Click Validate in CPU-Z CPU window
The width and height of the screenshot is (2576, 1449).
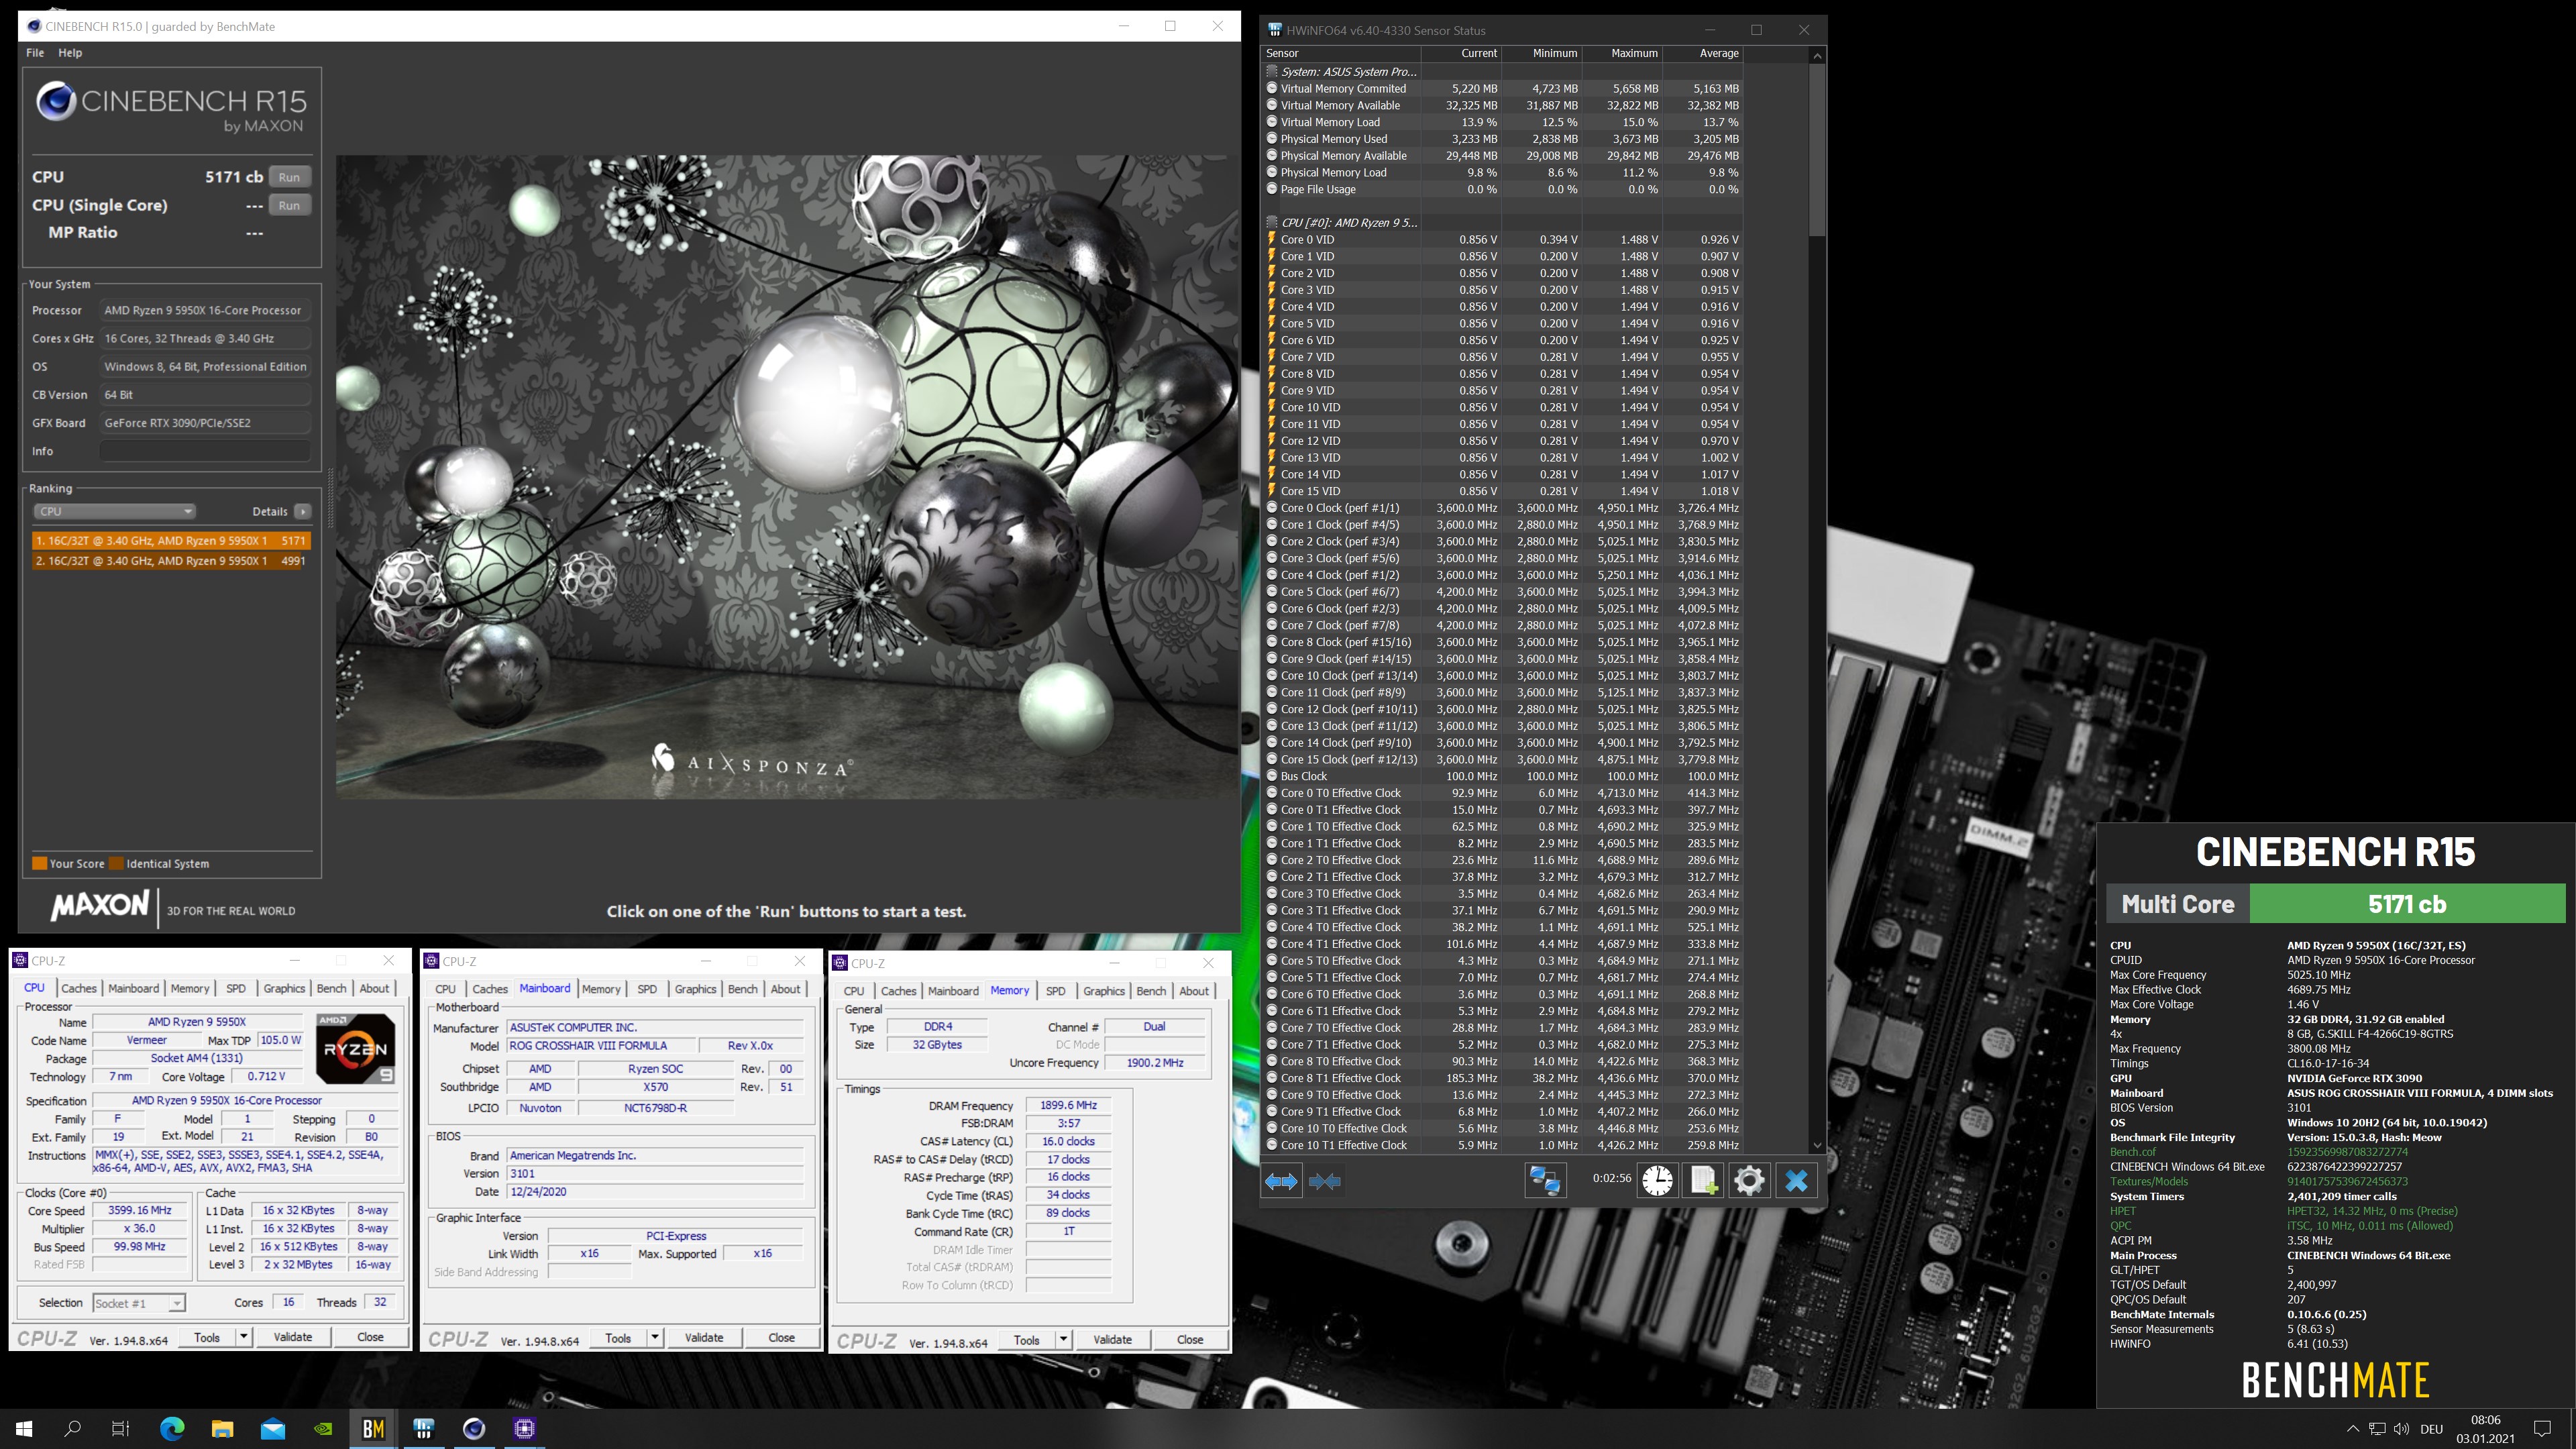(293, 1337)
